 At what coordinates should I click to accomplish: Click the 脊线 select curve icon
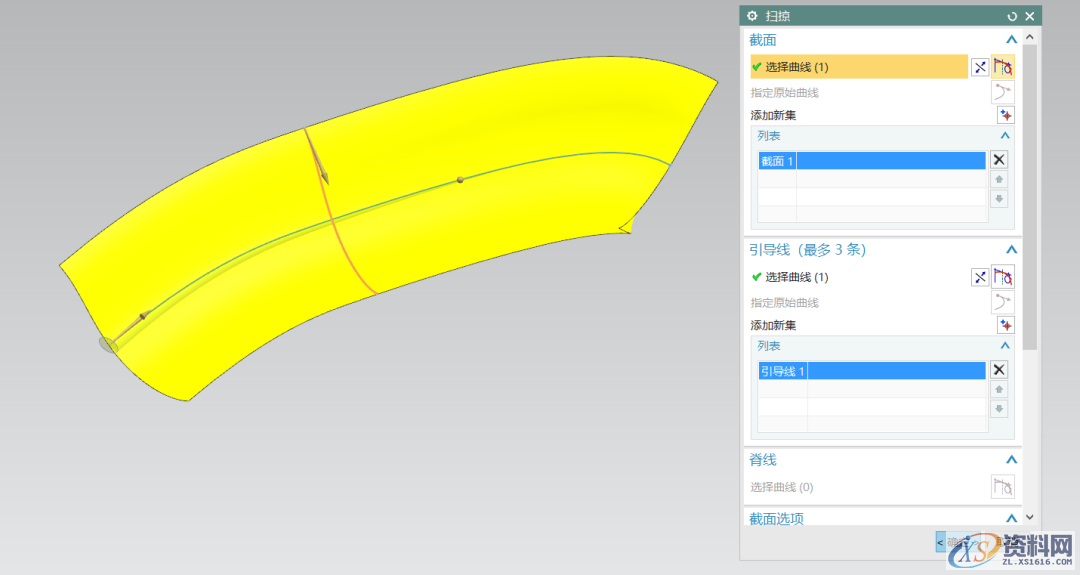pyautogui.click(x=1002, y=487)
